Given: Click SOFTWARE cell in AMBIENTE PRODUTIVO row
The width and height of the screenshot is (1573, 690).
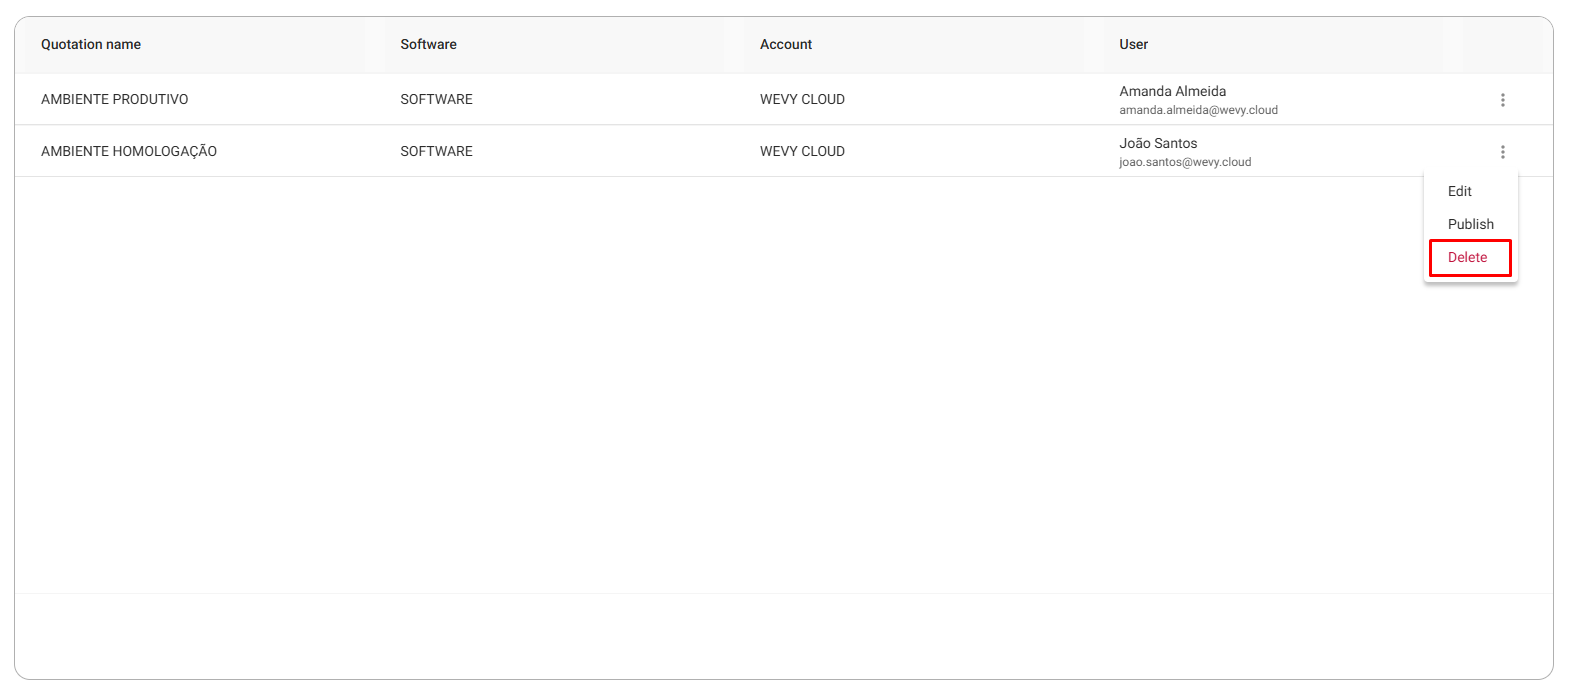Looking at the screenshot, I should point(436,99).
